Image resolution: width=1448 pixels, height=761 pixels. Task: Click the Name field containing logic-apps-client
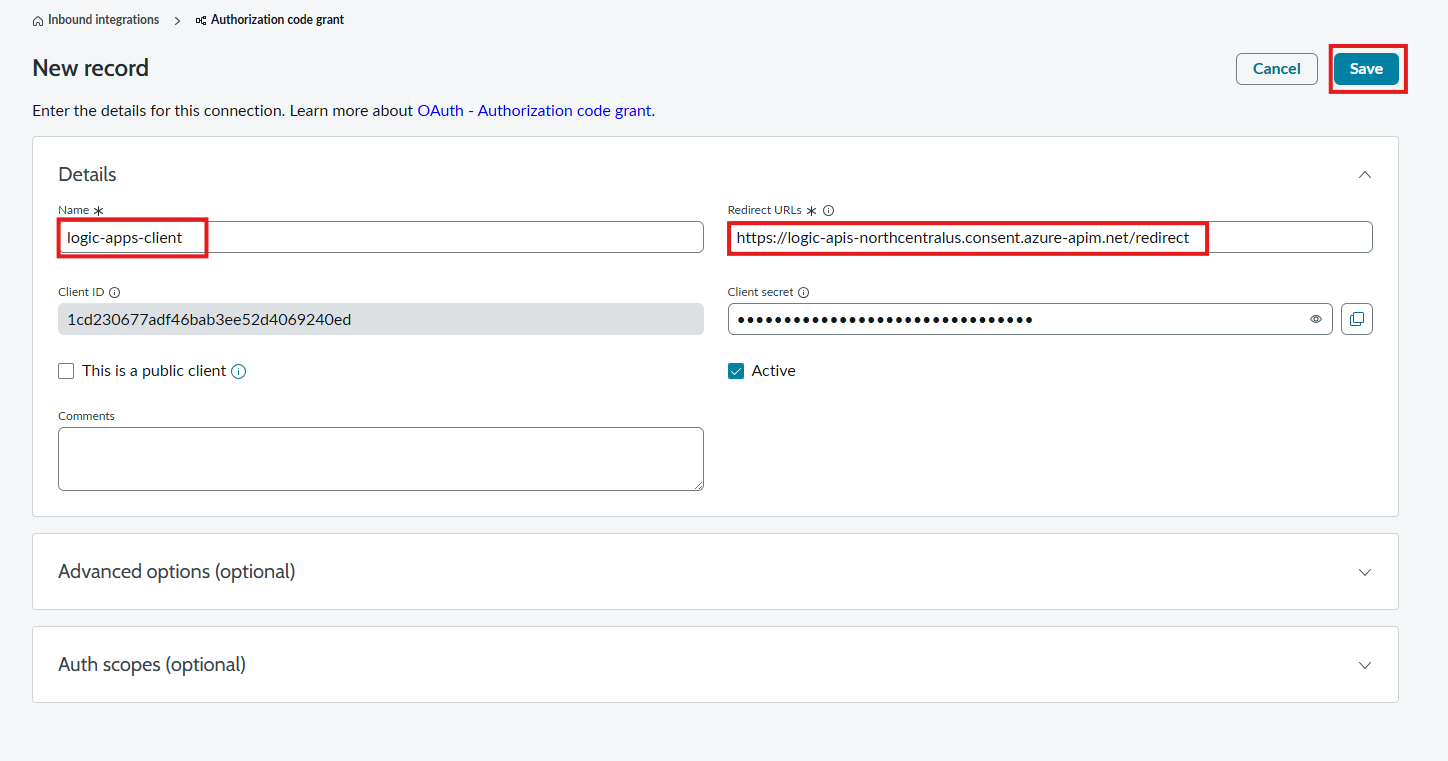click(380, 237)
